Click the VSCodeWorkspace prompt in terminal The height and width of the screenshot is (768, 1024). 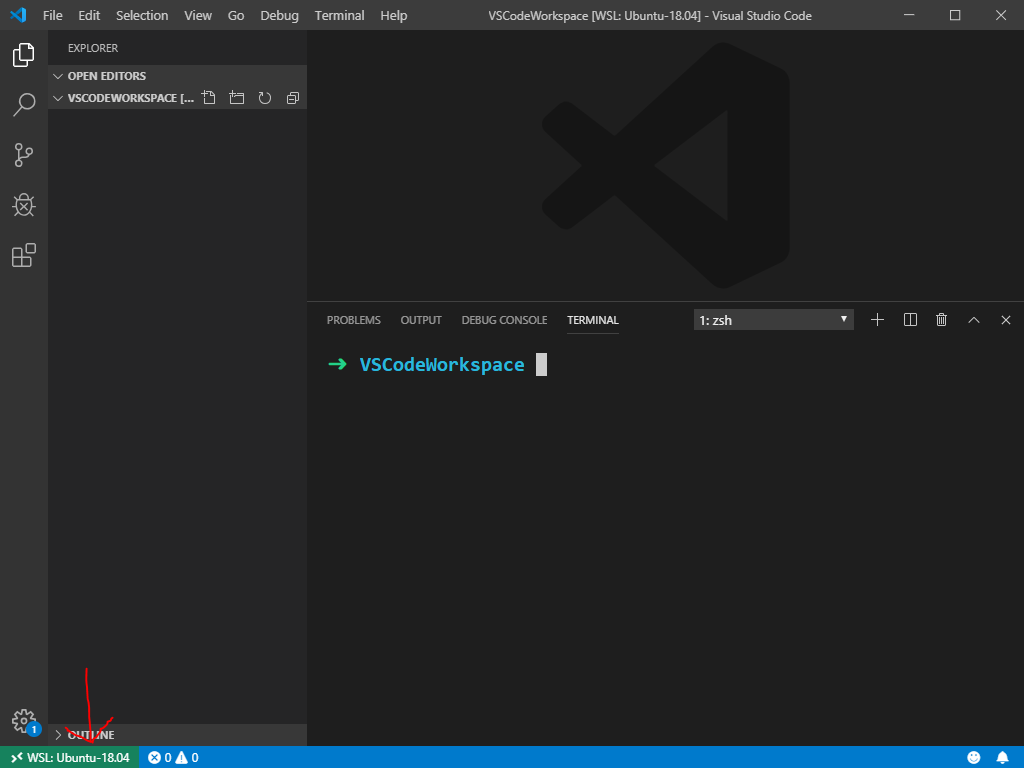(x=442, y=364)
